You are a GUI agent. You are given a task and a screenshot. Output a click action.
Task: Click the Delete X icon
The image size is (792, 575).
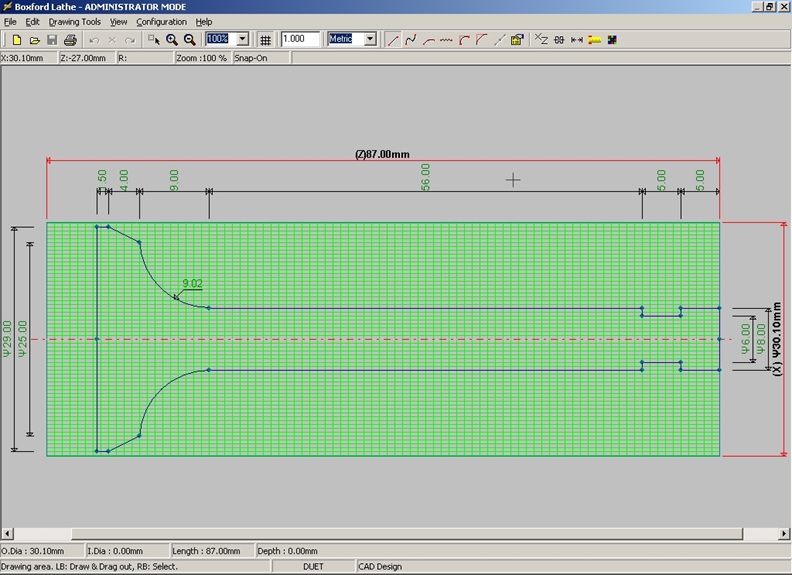point(112,39)
